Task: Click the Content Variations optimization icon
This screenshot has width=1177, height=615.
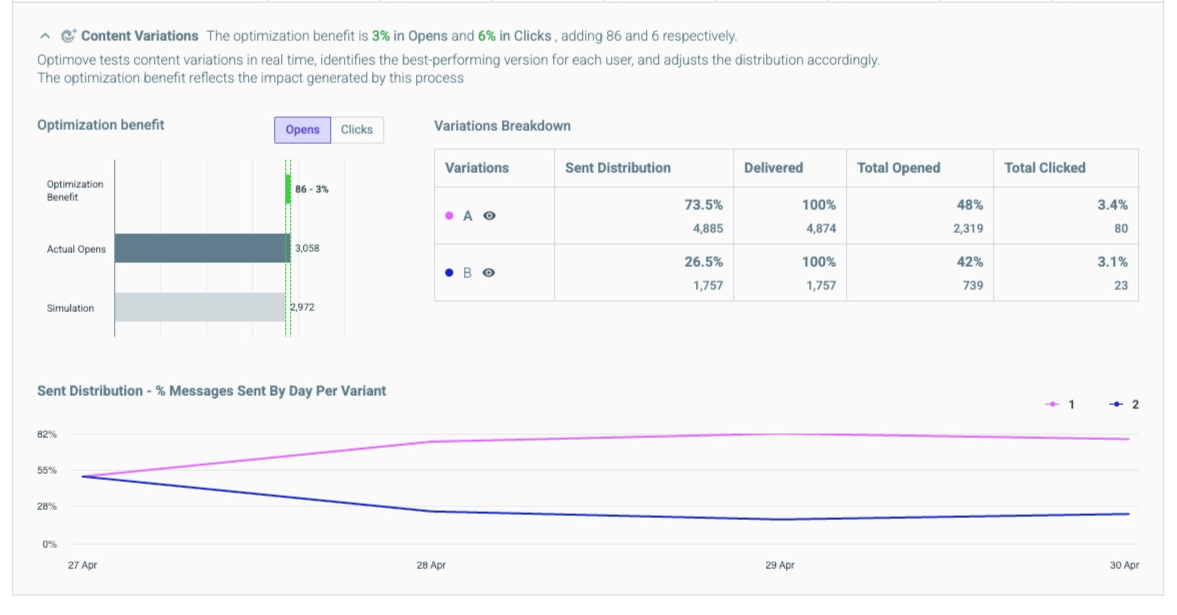Action: pyautogui.click(x=68, y=36)
